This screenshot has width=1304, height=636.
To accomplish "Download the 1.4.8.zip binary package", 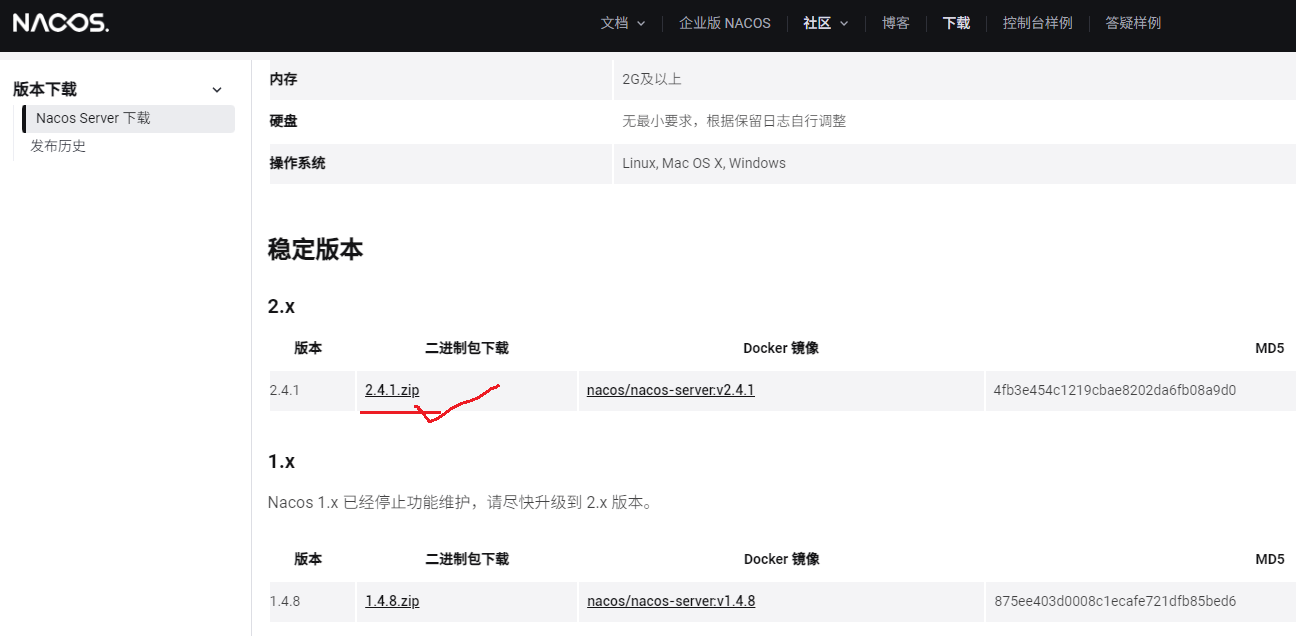I will point(392,601).
